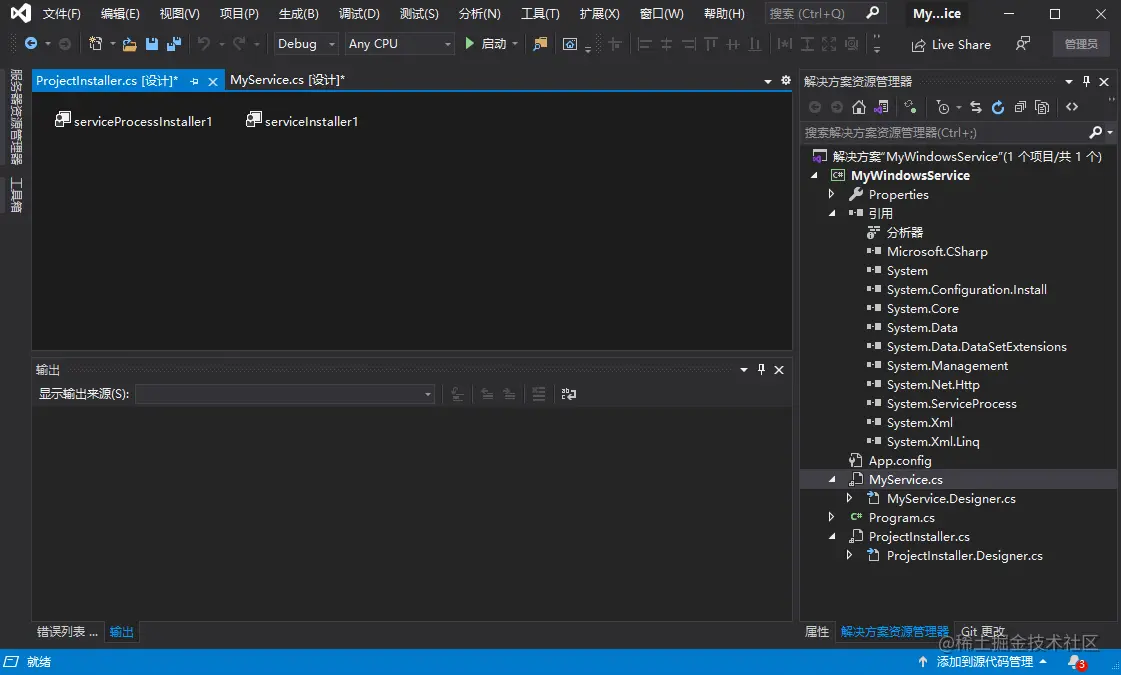
Task: Toggle the Show All Files icon
Action: pyautogui.click(x=1042, y=107)
